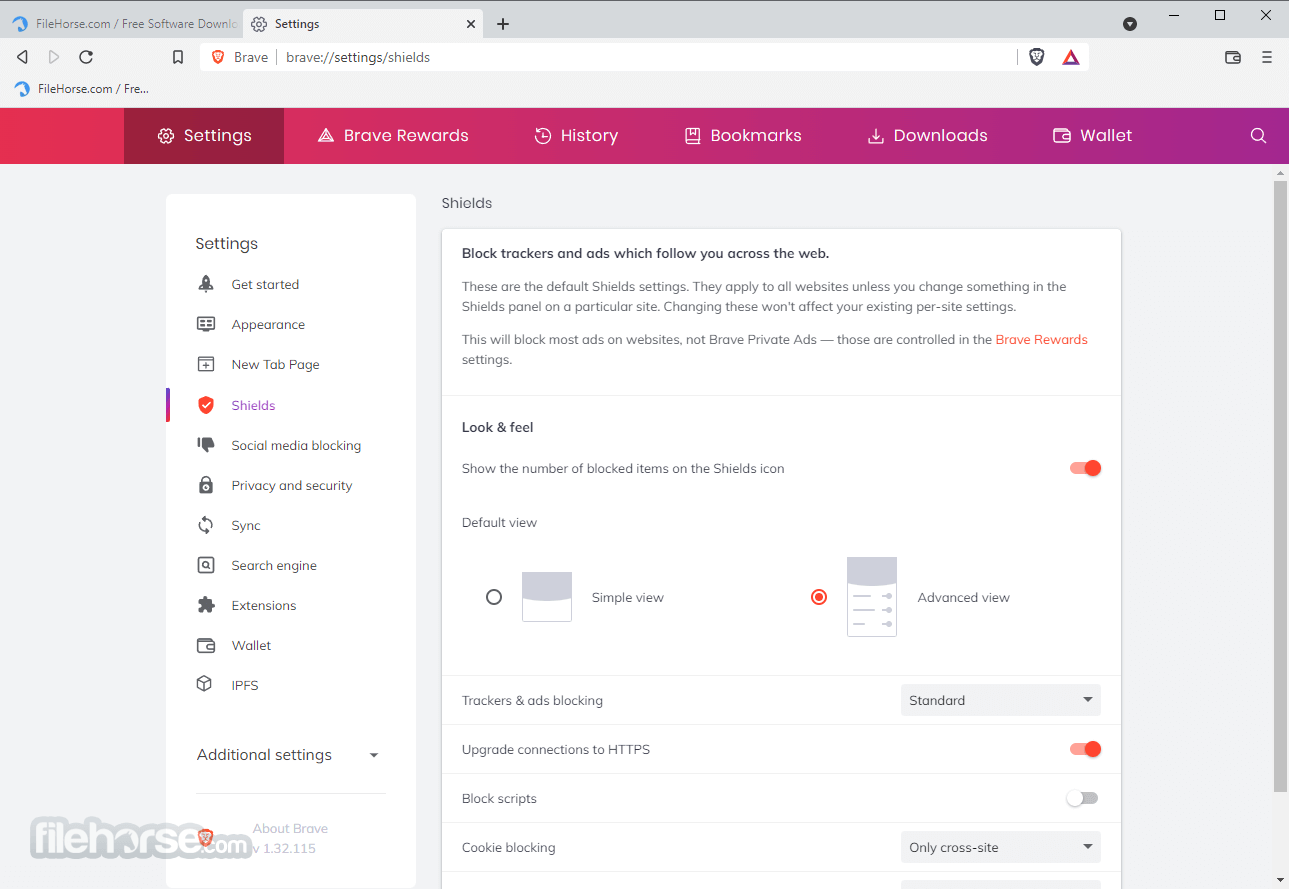Click the page vertical scrollbar thumb

click(1280, 487)
